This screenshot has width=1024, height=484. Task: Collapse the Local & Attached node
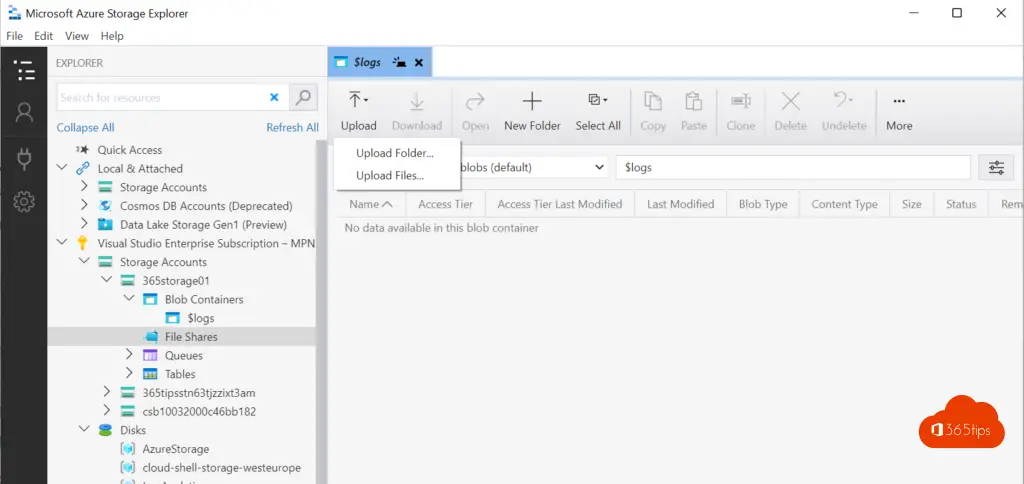[x=62, y=168]
